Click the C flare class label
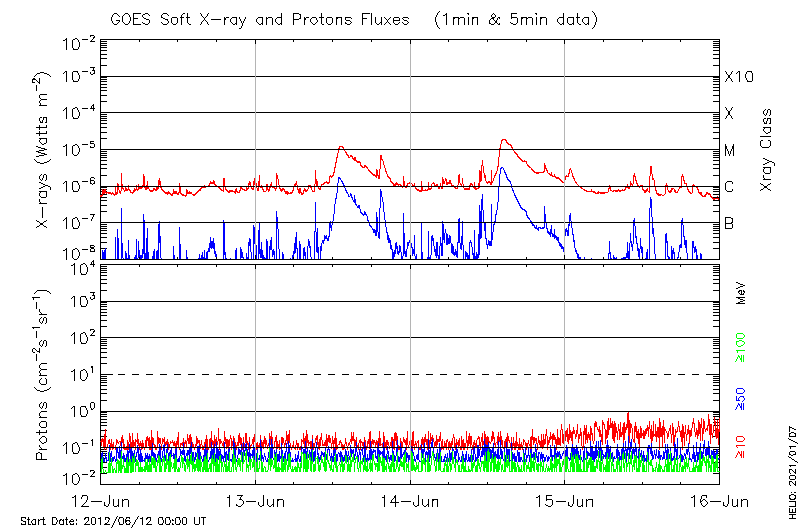This screenshot has width=800, height=530. tap(729, 187)
